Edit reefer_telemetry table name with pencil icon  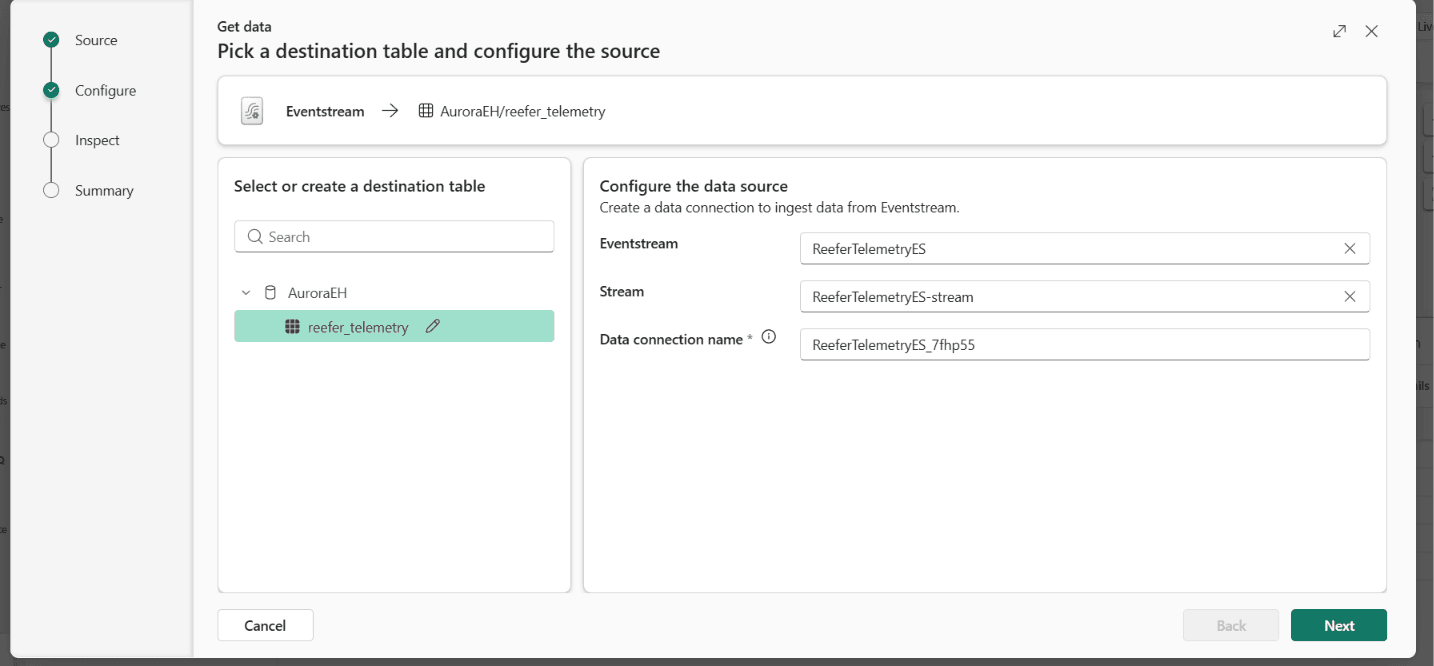point(432,326)
